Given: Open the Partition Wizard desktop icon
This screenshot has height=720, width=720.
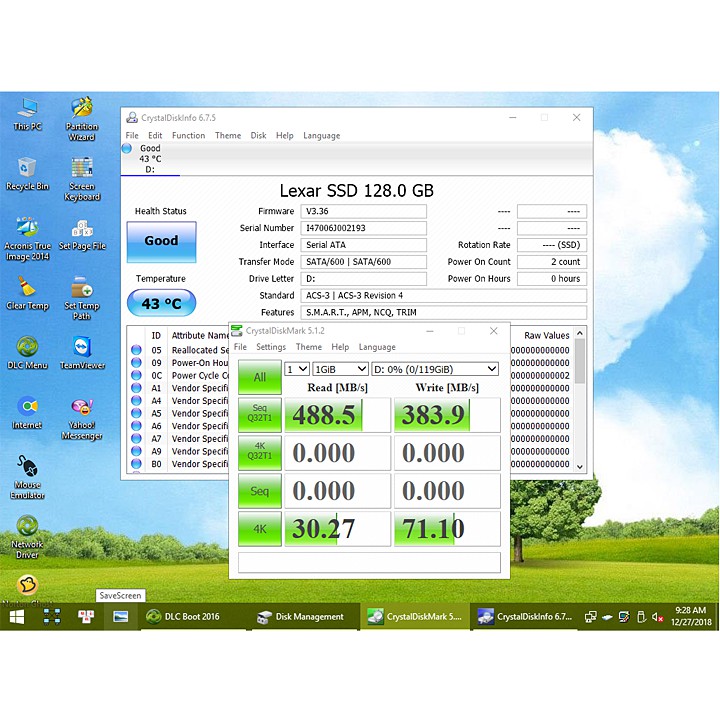Looking at the screenshot, I should point(82,110).
